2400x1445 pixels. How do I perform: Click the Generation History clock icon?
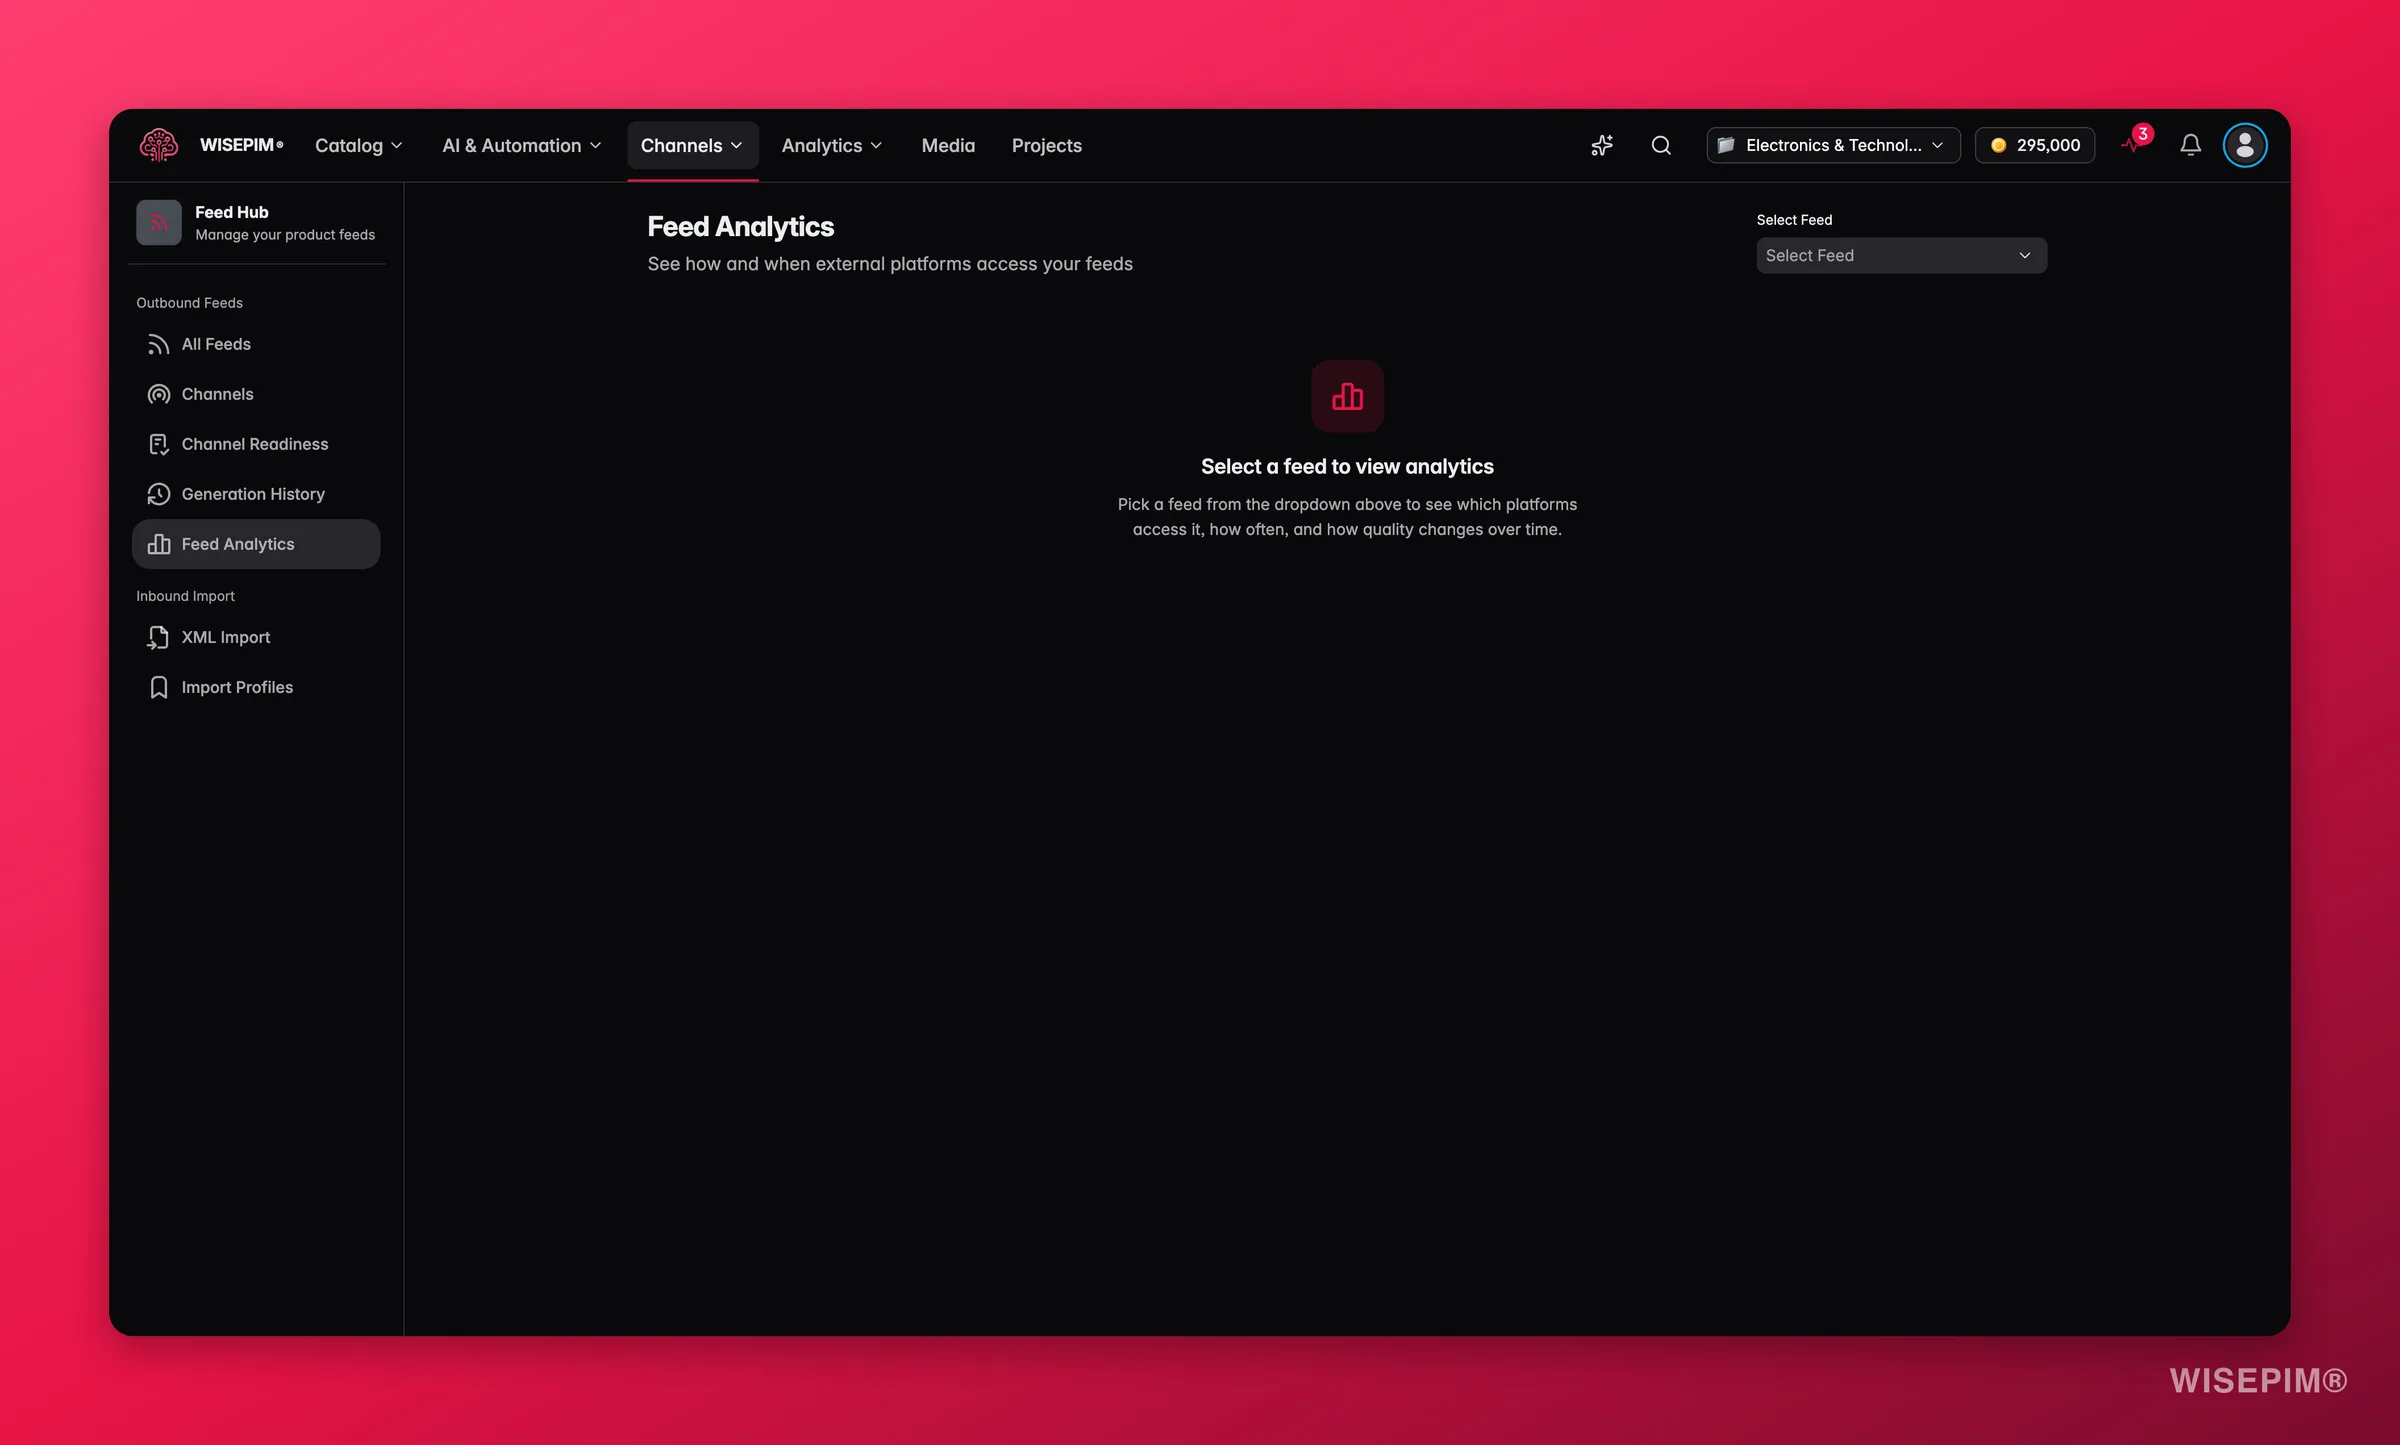click(x=158, y=494)
